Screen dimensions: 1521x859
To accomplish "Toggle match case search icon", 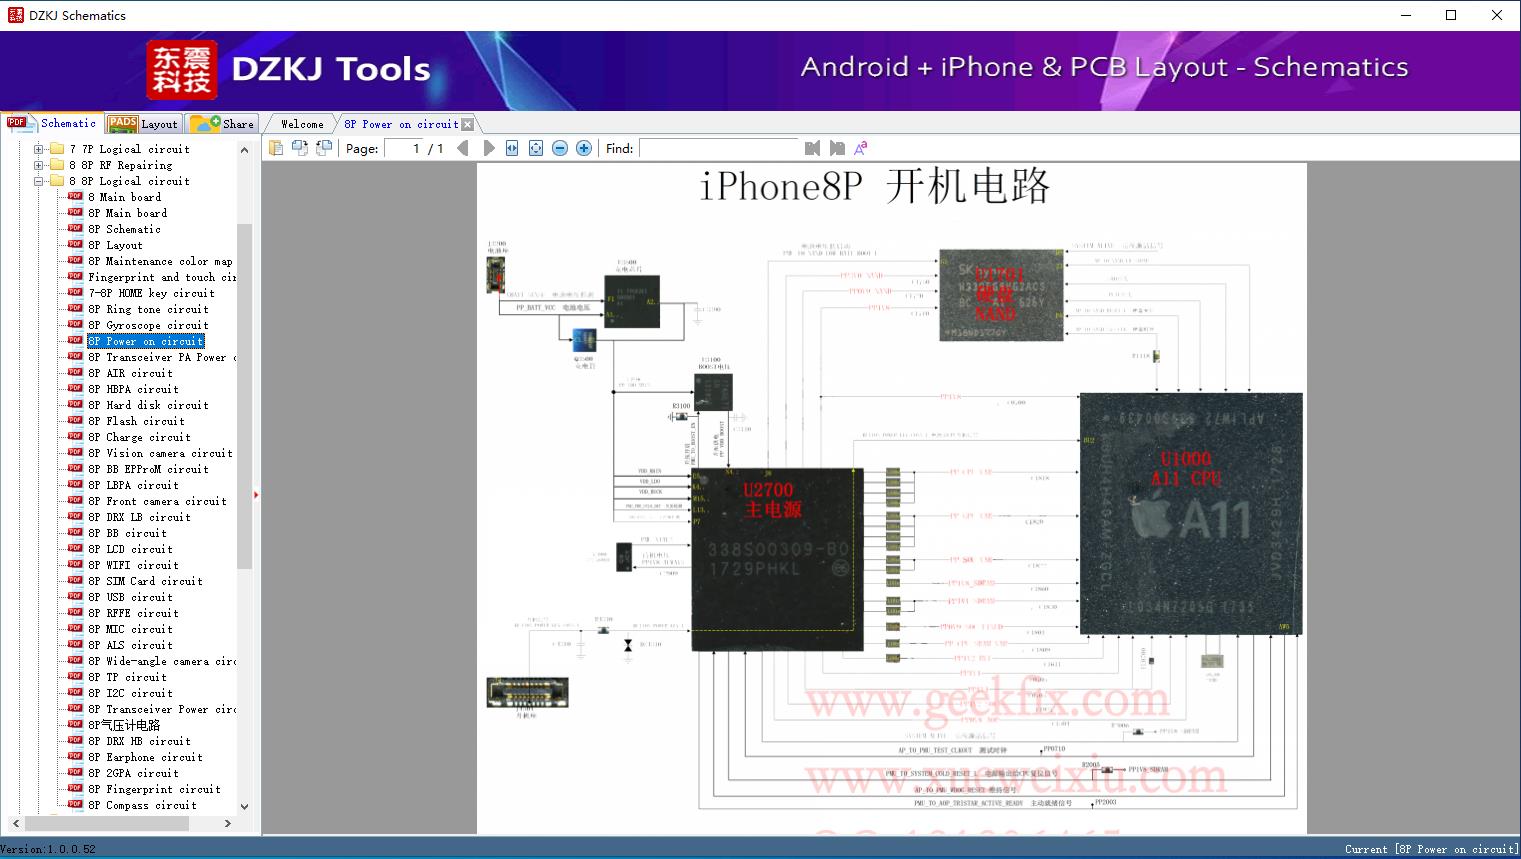I will (861, 148).
